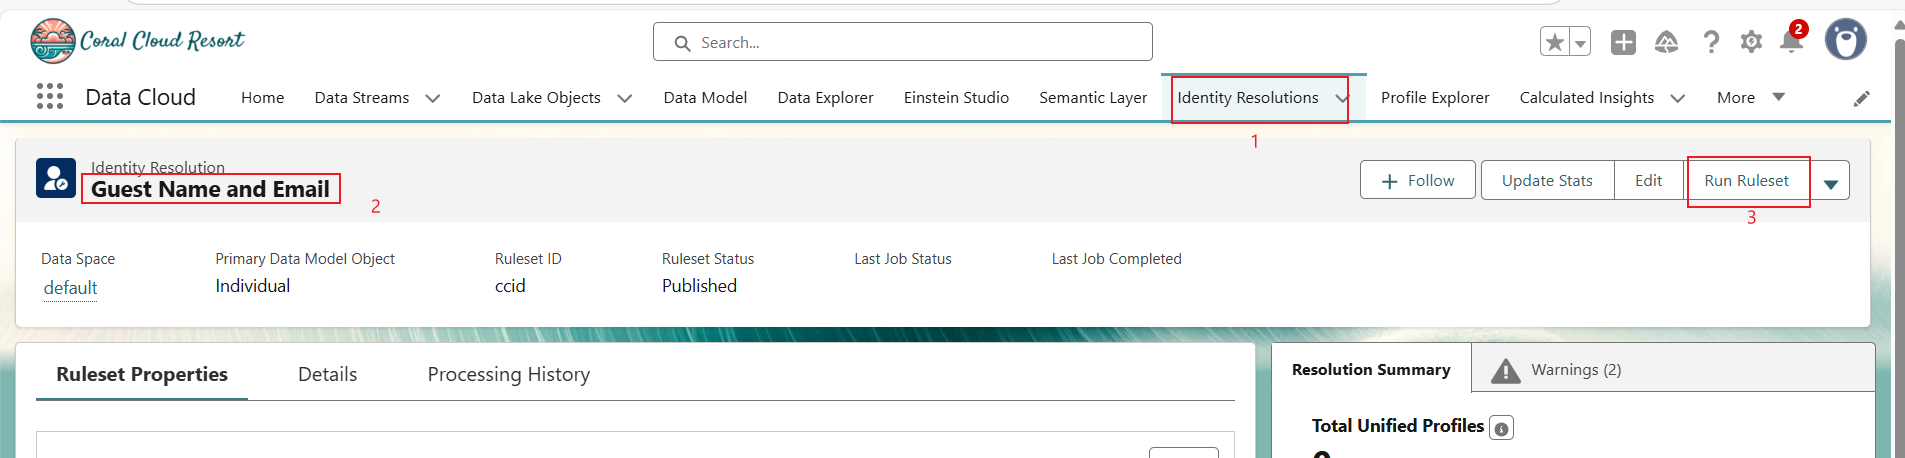Image resolution: width=1905 pixels, height=458 pixels.
Task: Click the Identity Resolution record icon
Action: coord(56,178)
